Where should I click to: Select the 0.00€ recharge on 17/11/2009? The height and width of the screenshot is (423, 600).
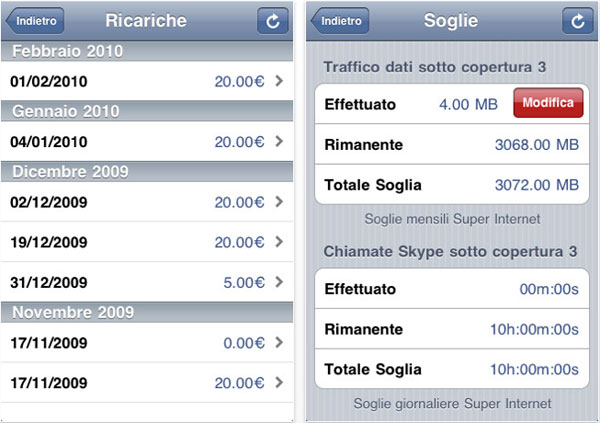point(243,342)
